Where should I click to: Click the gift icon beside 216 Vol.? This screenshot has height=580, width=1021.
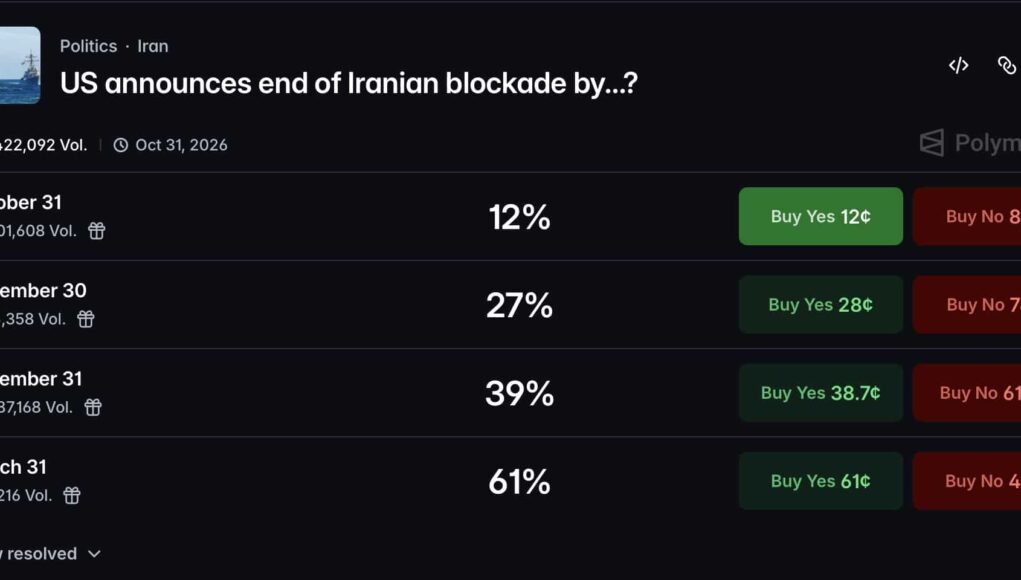tap(72, 495)
